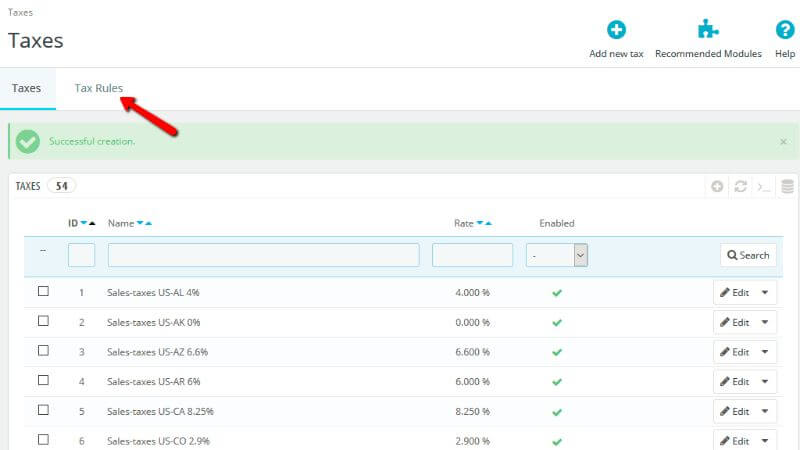Screen dimensions: 800x450
Task: Click the Taxes breadcrumb link
Action: tap(20, 12)
